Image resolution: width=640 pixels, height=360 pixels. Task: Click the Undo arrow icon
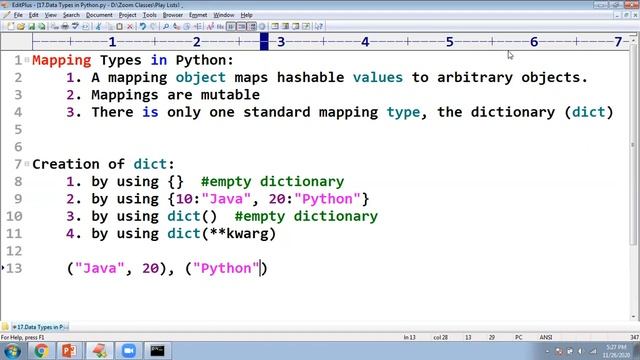[x=142, y=27]
